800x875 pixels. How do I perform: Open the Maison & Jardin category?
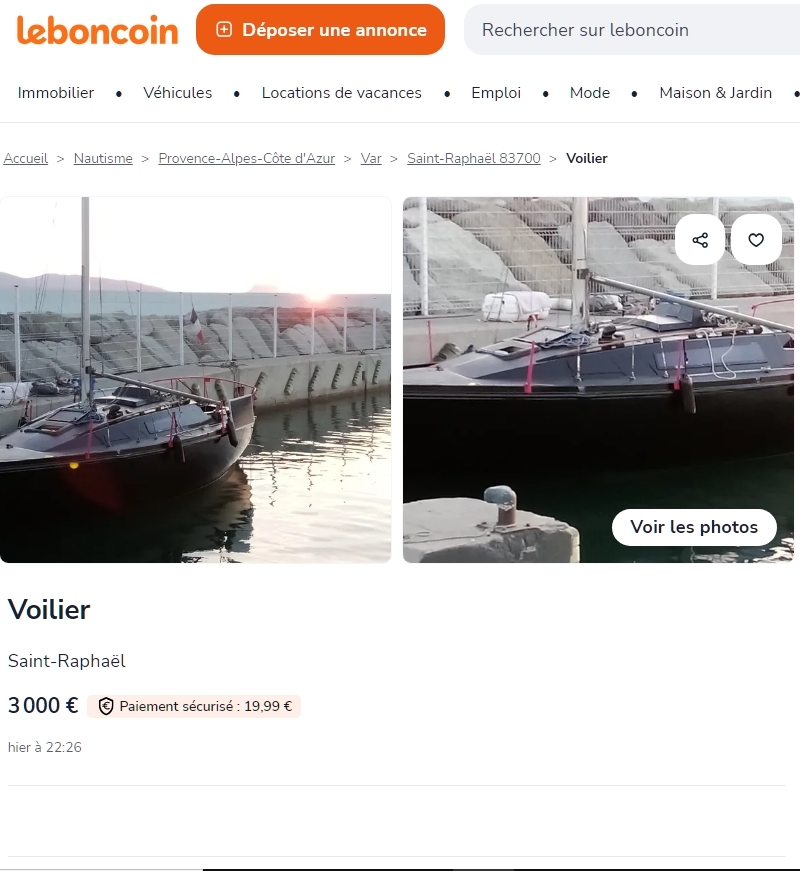point(716,93)
